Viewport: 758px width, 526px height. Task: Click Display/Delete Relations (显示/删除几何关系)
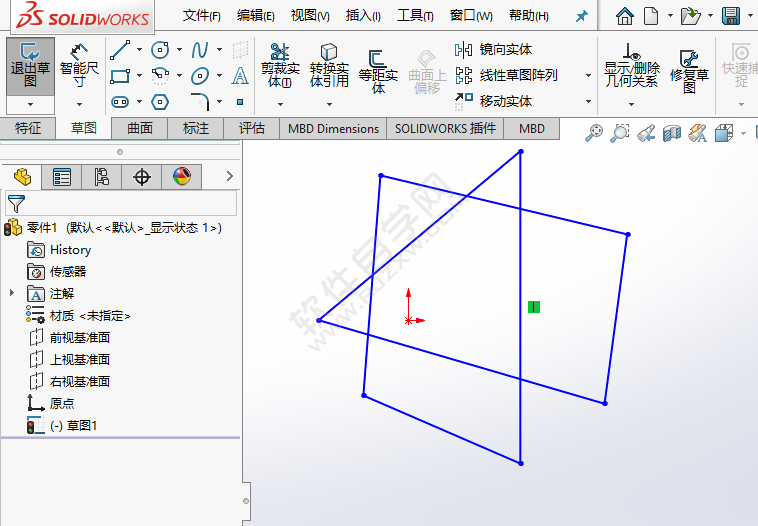click(x=631, y=65)
